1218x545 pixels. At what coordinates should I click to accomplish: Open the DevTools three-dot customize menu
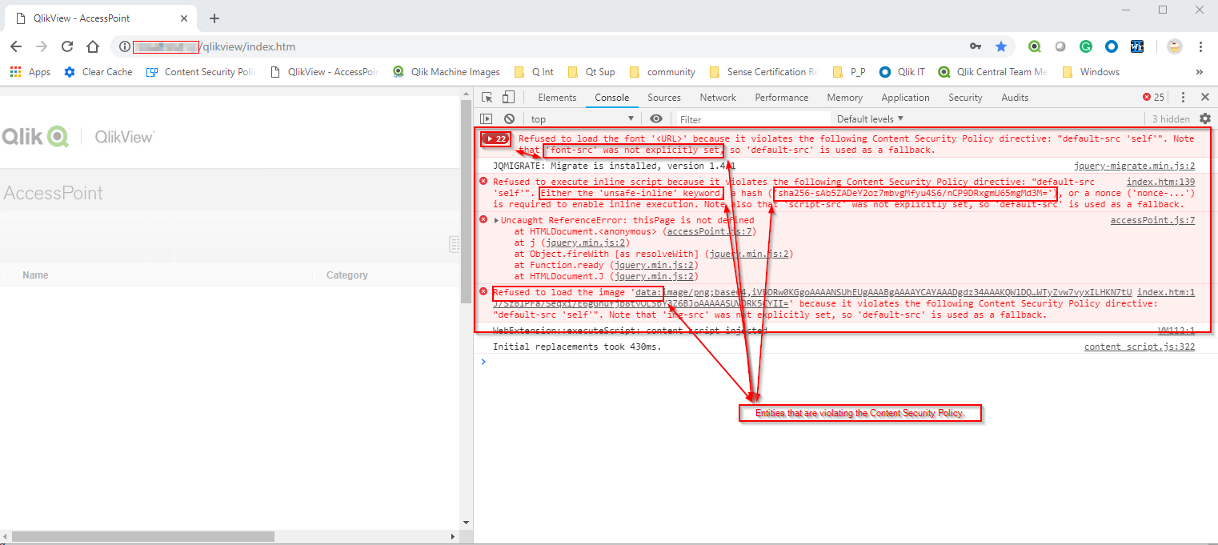1183,98
